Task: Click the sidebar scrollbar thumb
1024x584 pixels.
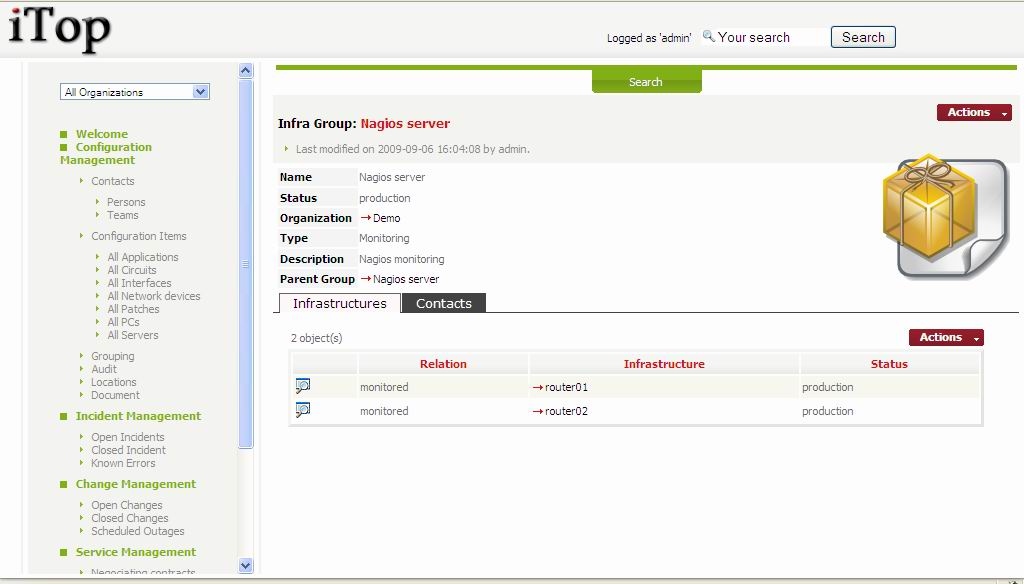Action: tap(246, 263)
